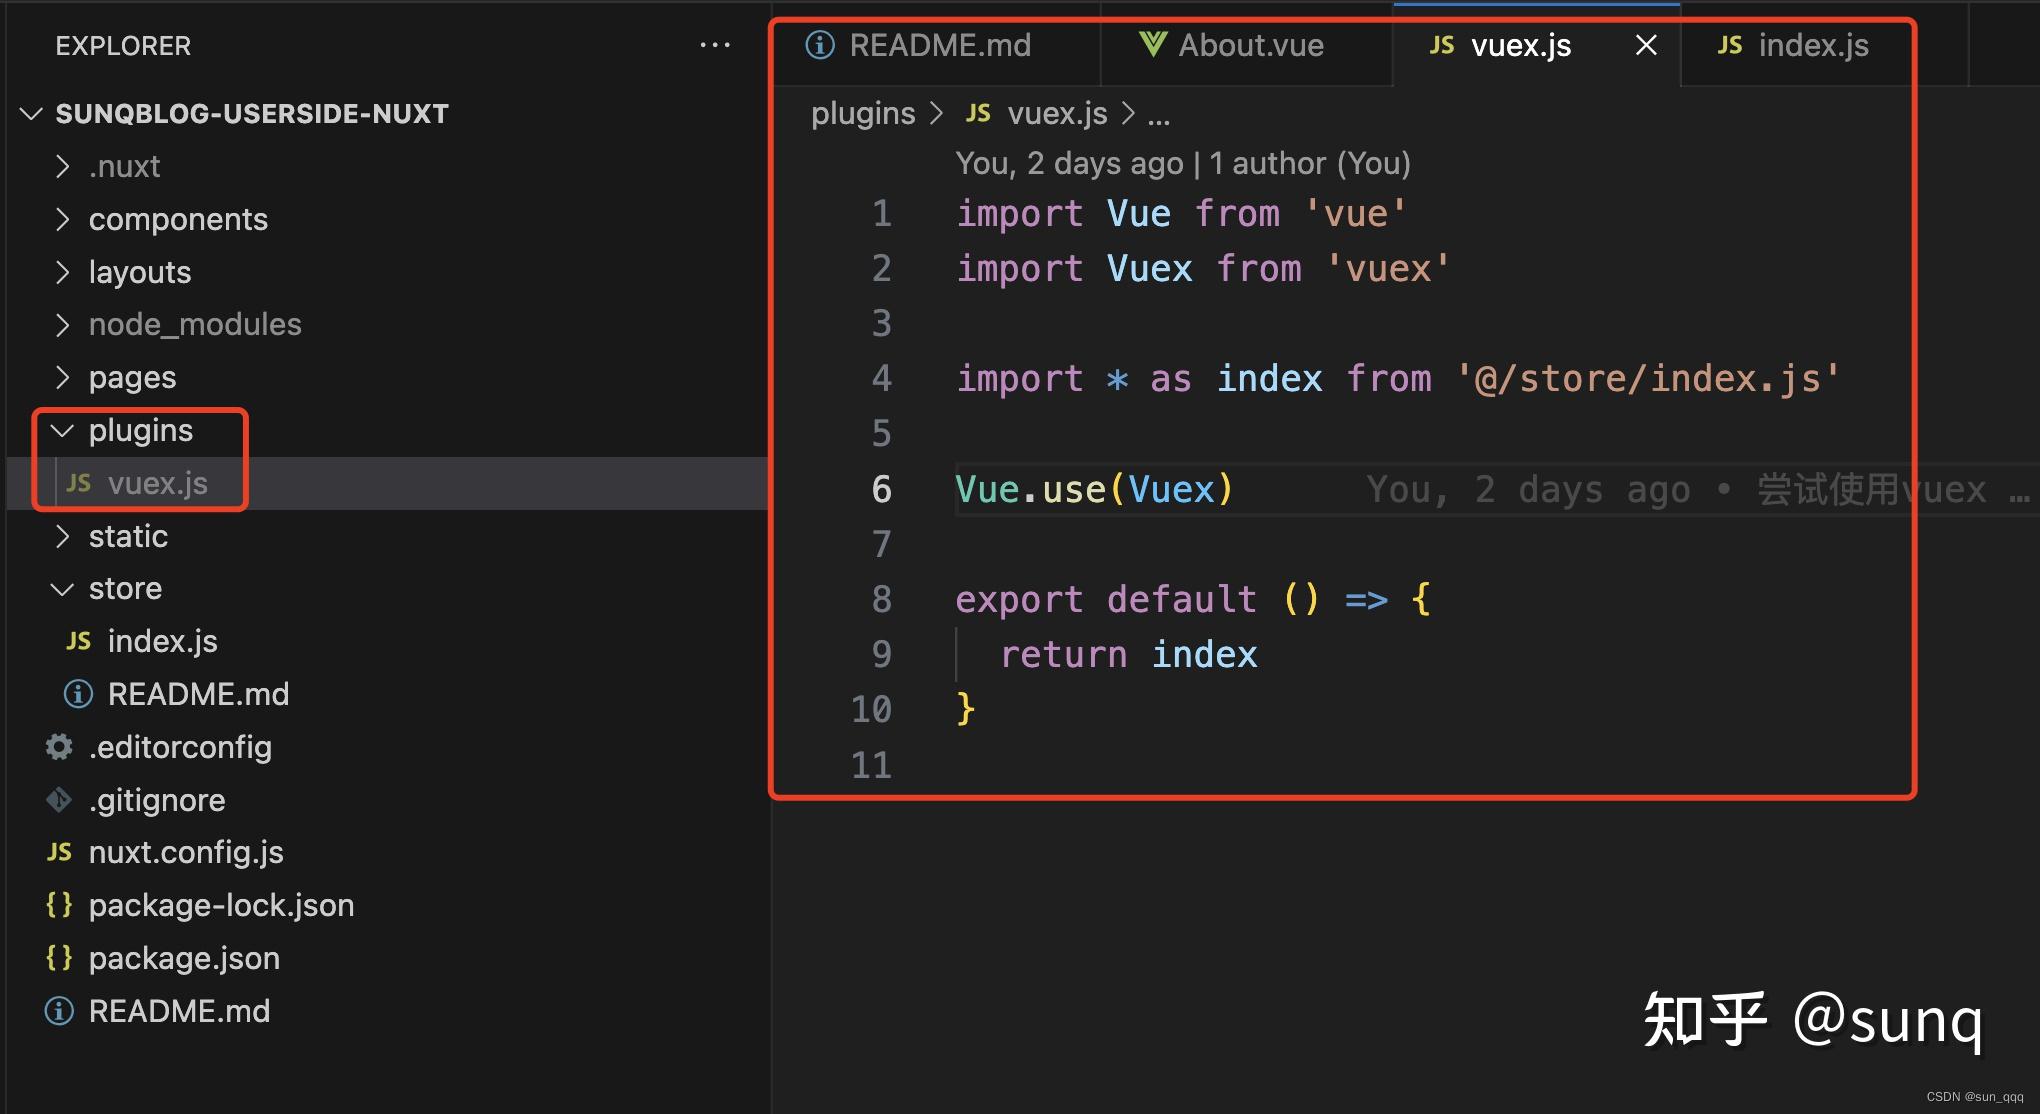The image size is (2040, 1114).
Task: Click the braces icon beside package-lock.json
Action: tap(59, 905)
